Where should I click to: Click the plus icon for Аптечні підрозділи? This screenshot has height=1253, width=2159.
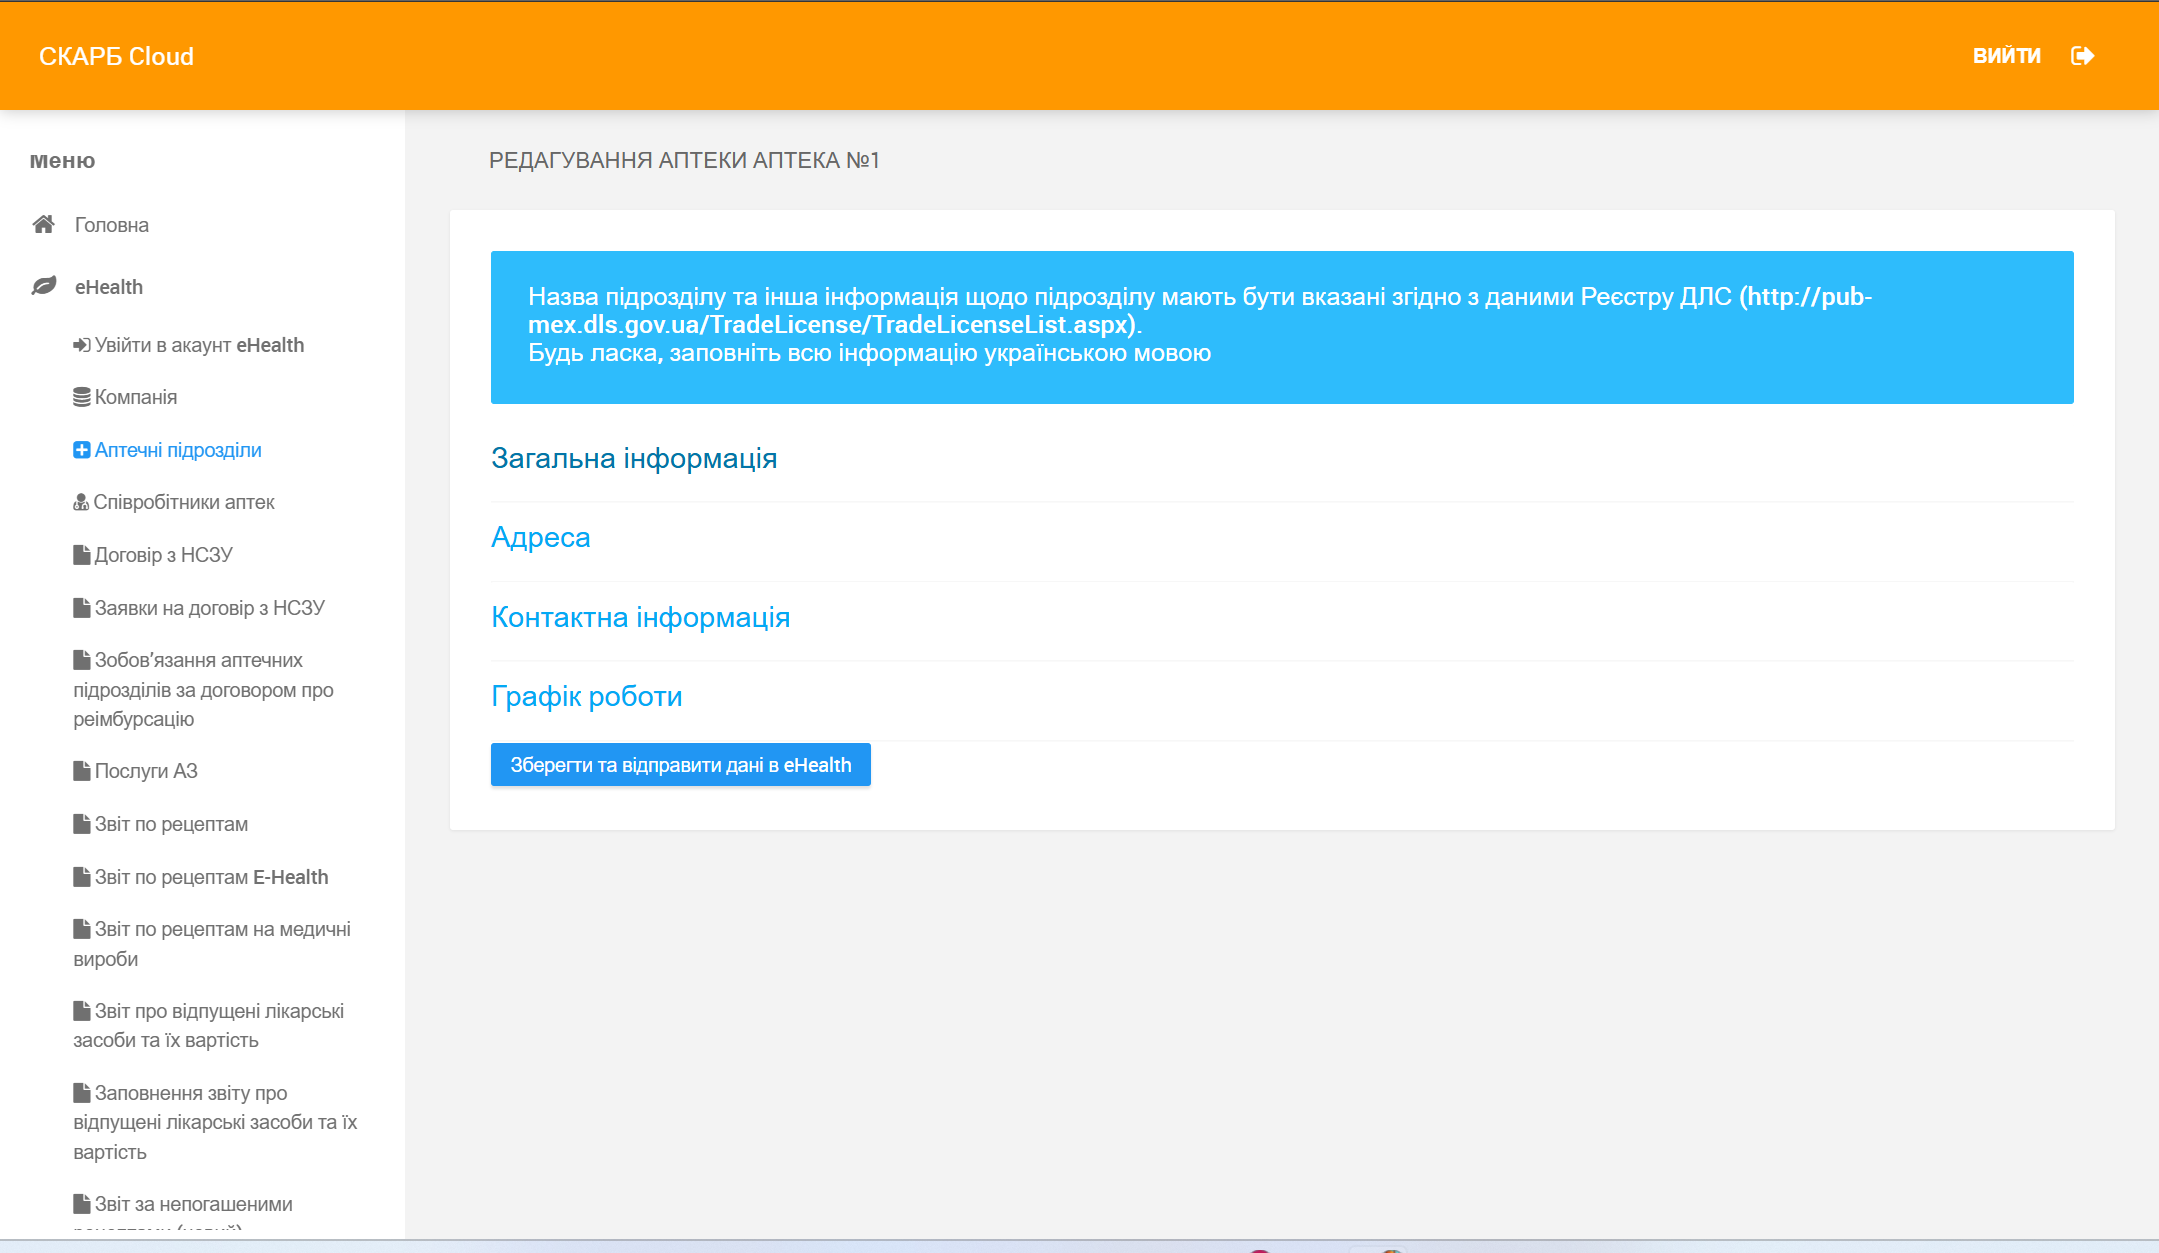(81, 450)
